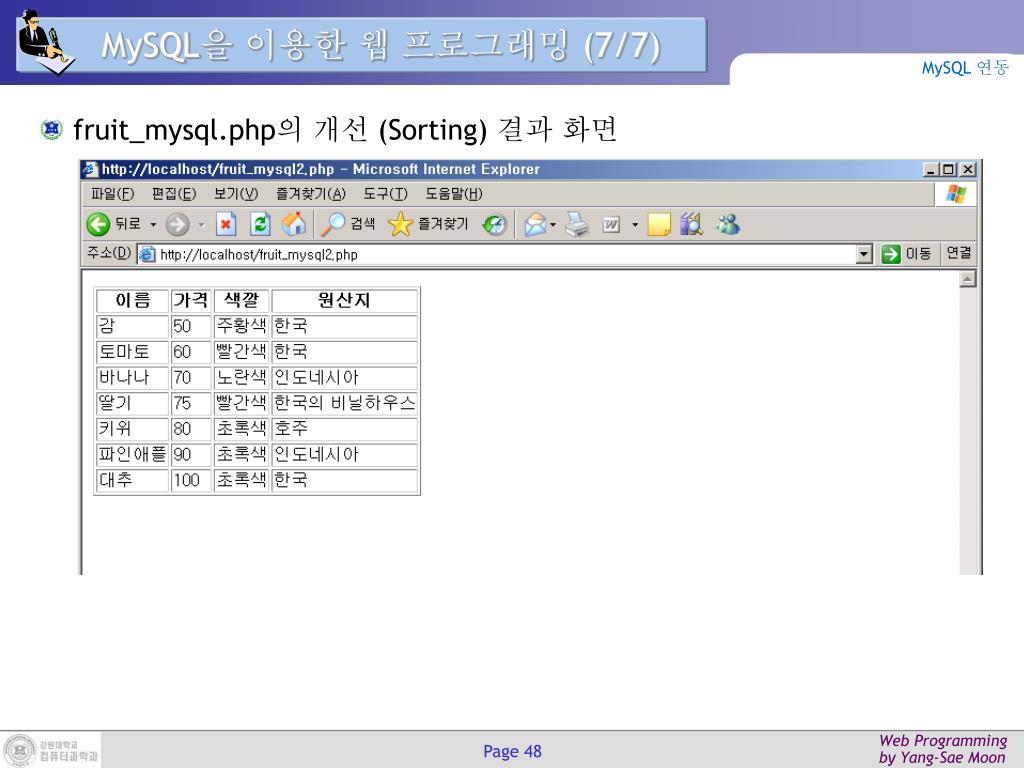The width and height of the screenshot is (1024, 768).
Task: Click the 대추 name cell
Action: tap(133, 480)
